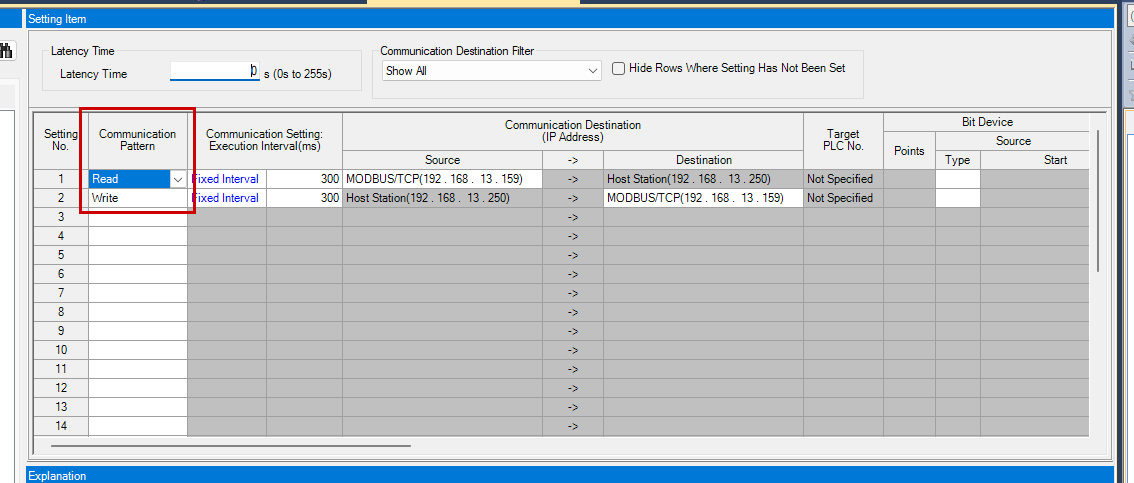Click the Communication Pattern cell of row 6
This screenshot has width=1134, height=483.
point(138,273)
